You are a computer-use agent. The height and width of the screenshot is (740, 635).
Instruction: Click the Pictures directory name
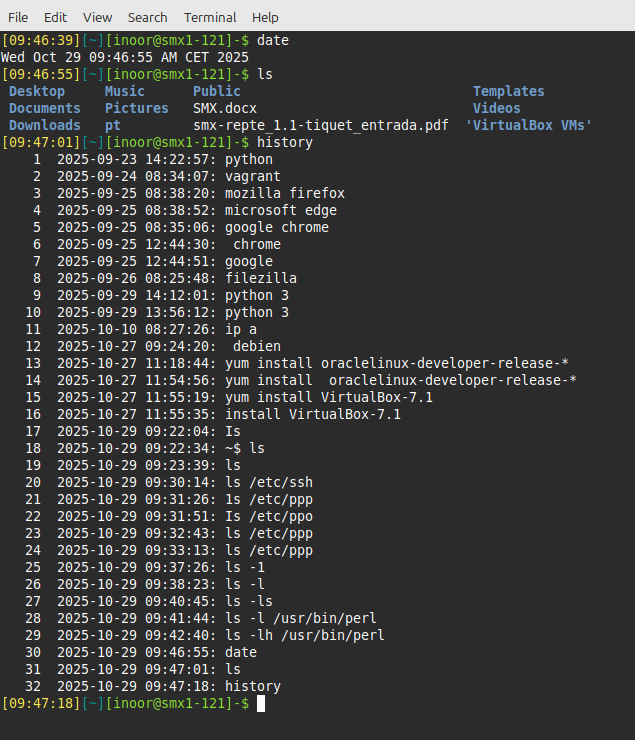137,109
